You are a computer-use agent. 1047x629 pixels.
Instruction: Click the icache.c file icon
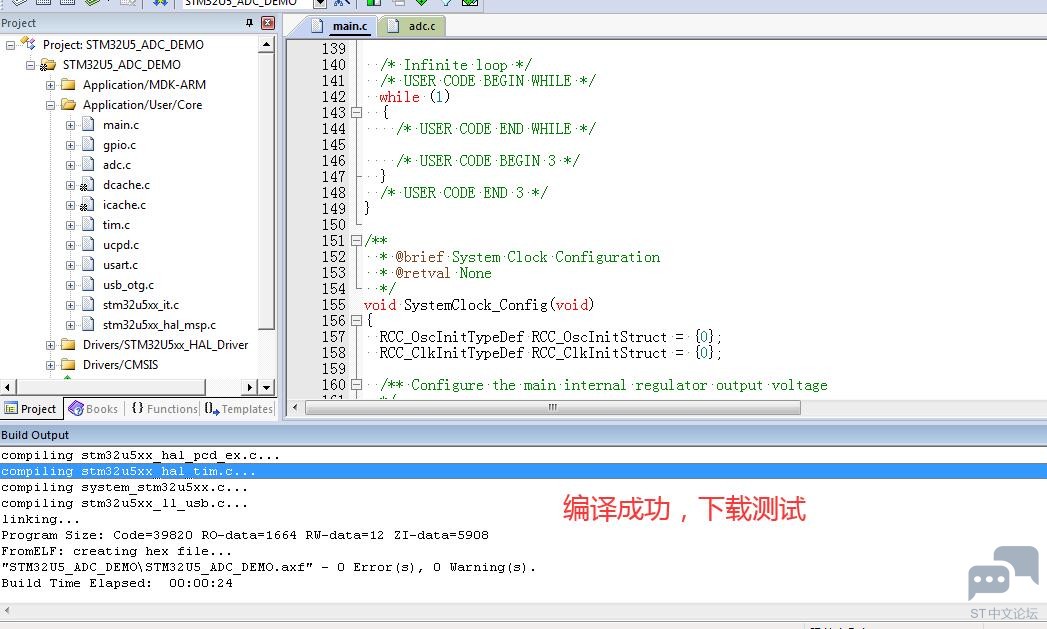(x=87, y=204)
